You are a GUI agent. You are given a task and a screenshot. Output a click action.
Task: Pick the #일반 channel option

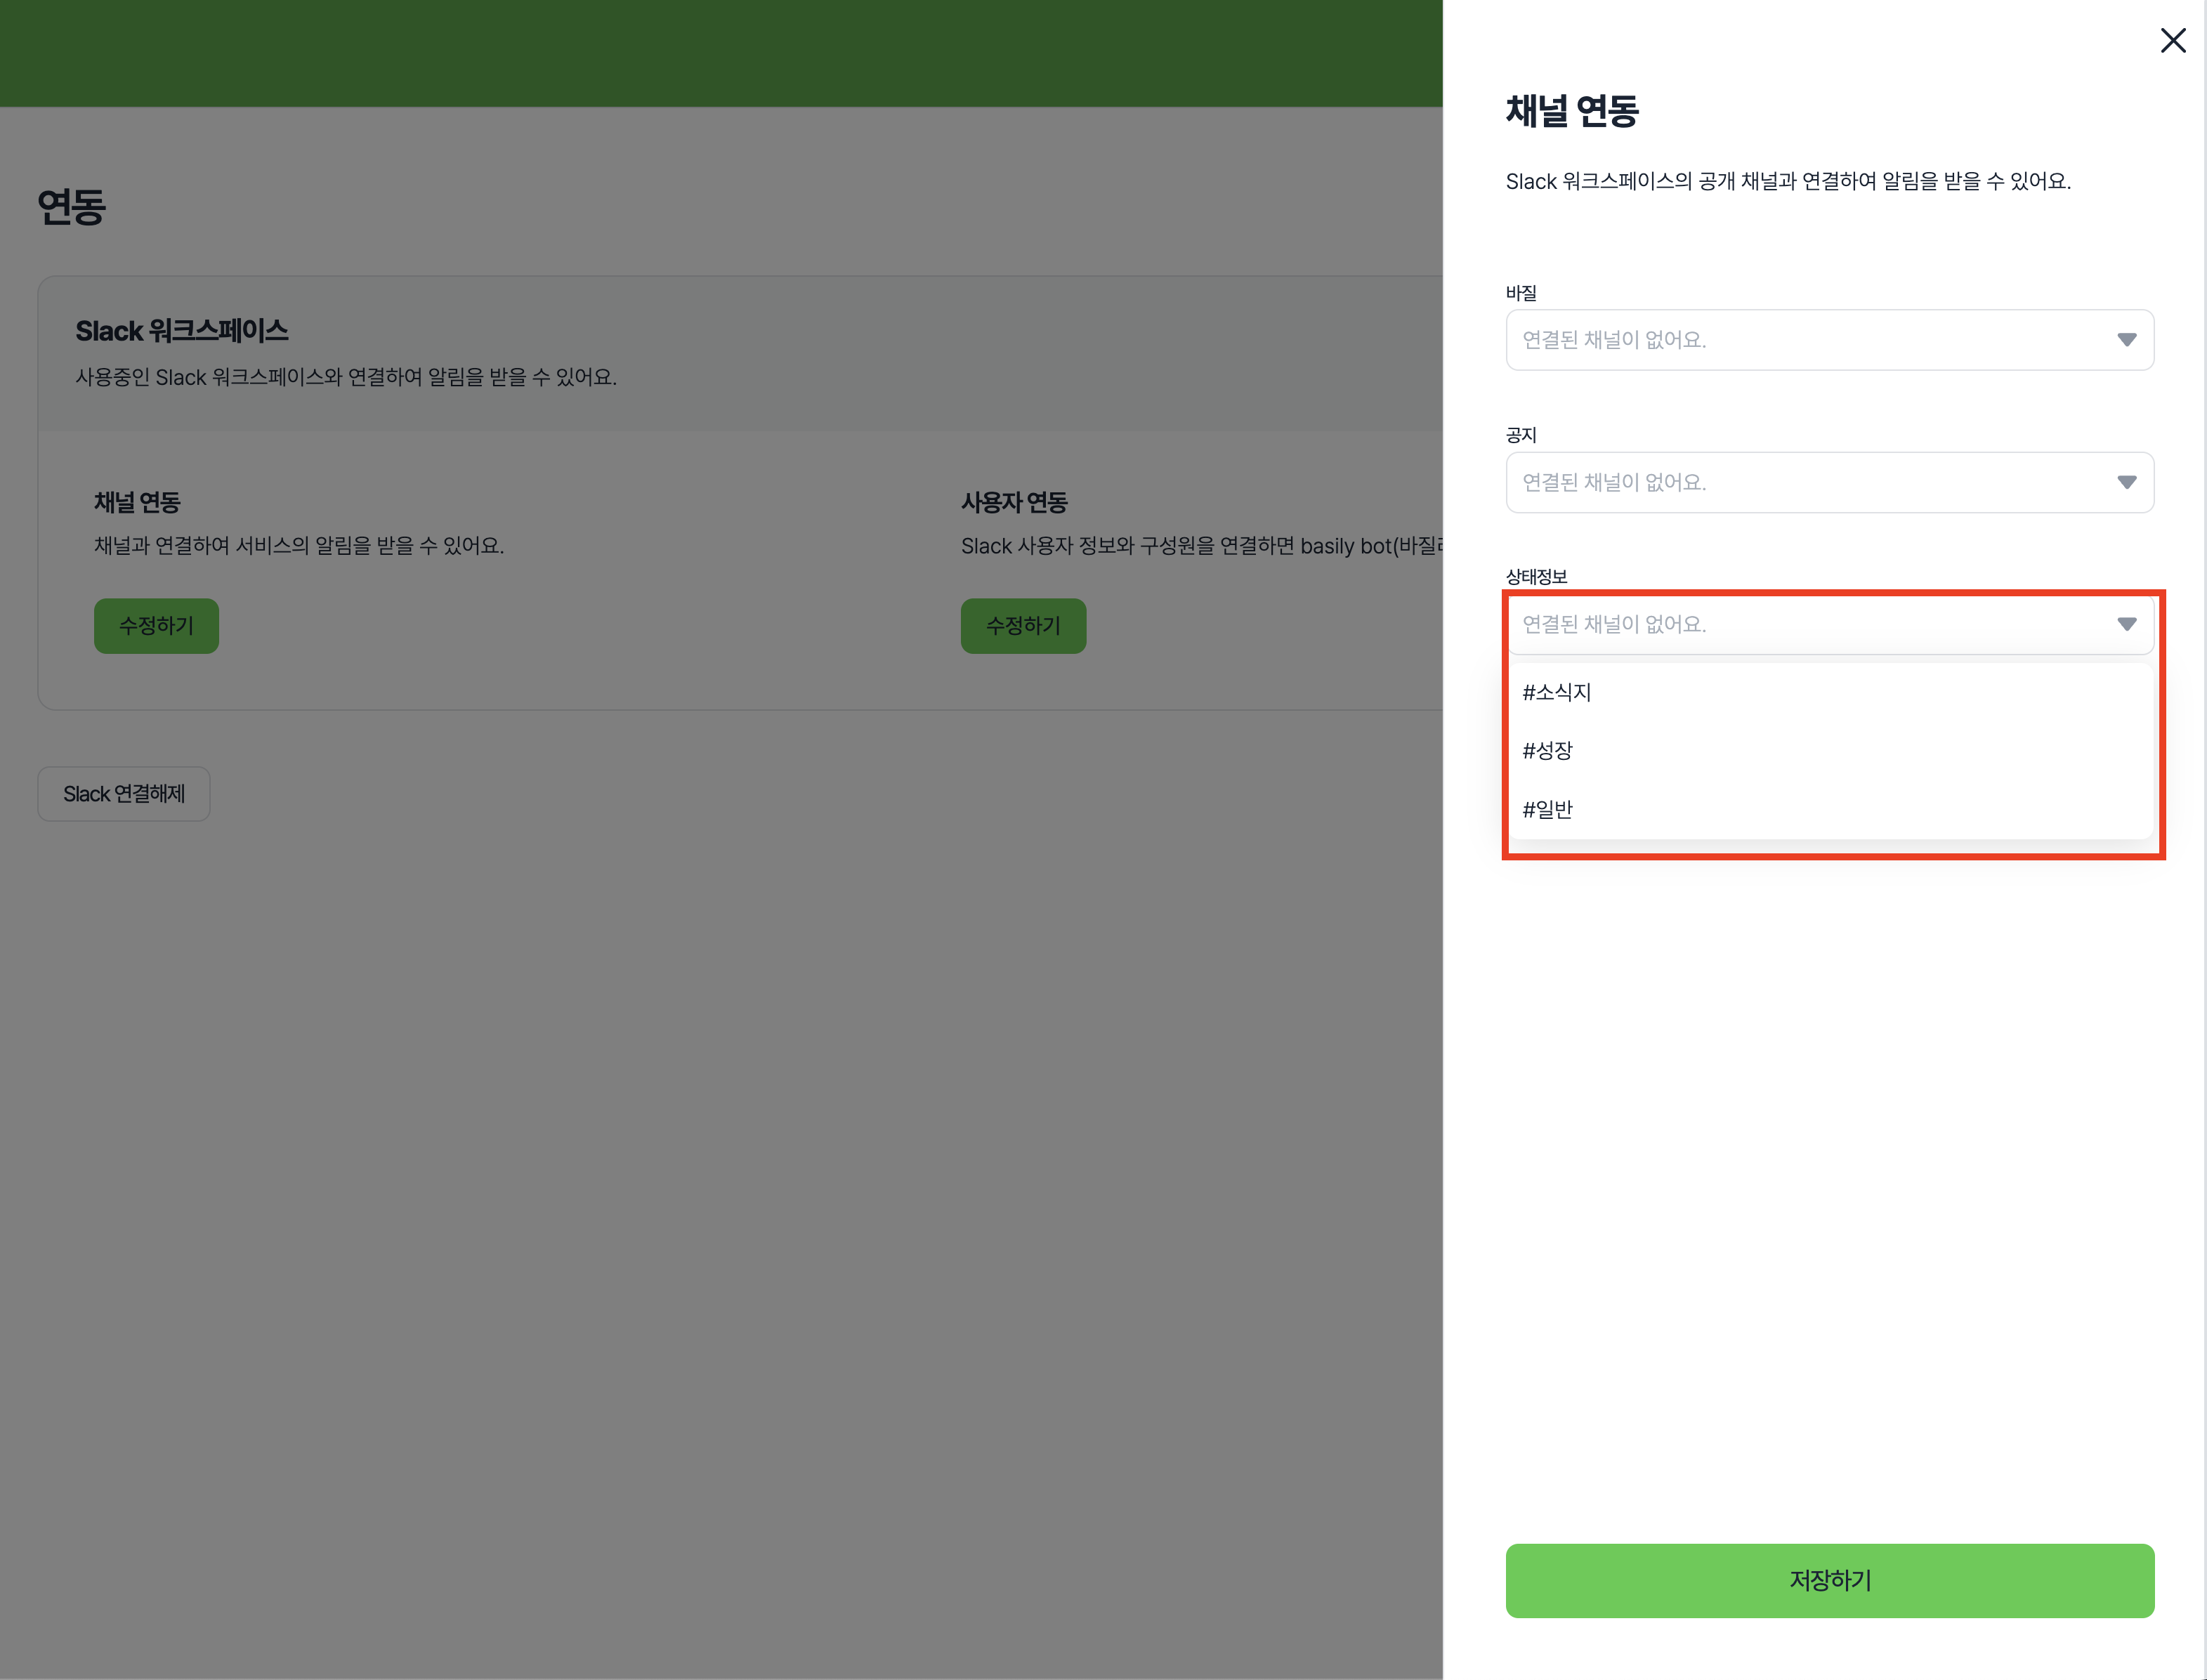tap(1548, 809)
